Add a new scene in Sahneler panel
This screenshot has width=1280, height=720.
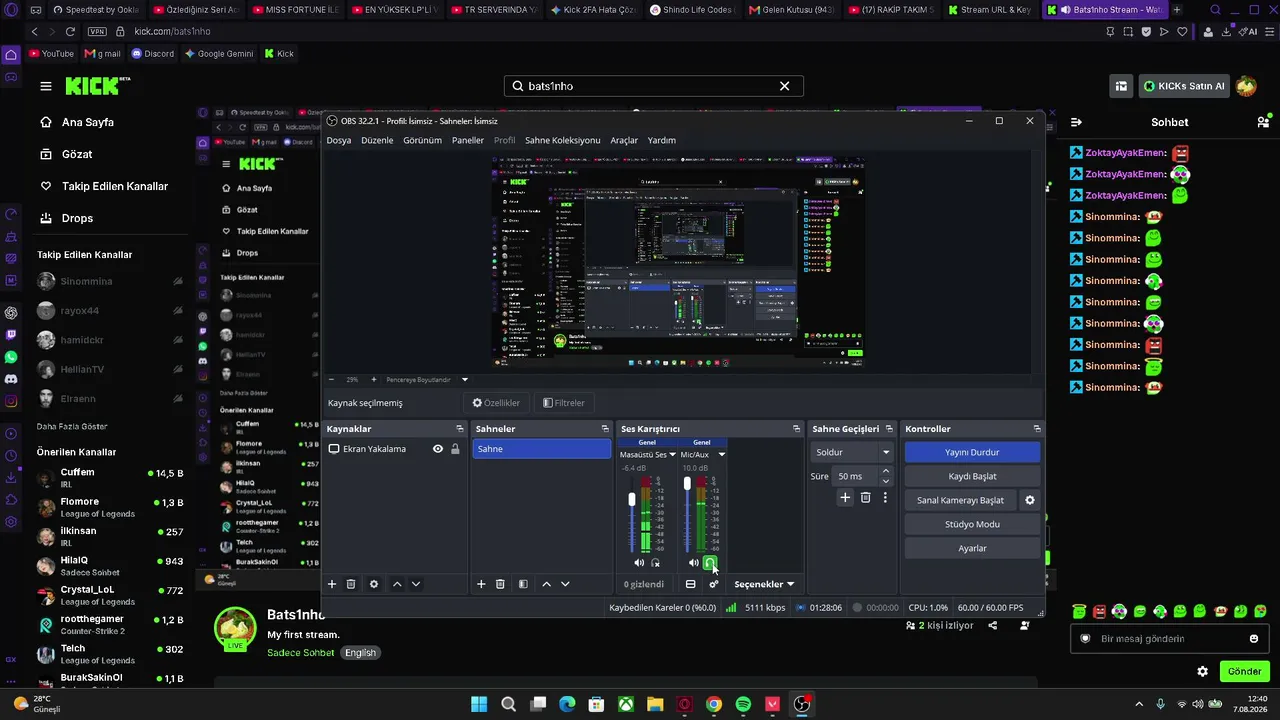(481, 584)
